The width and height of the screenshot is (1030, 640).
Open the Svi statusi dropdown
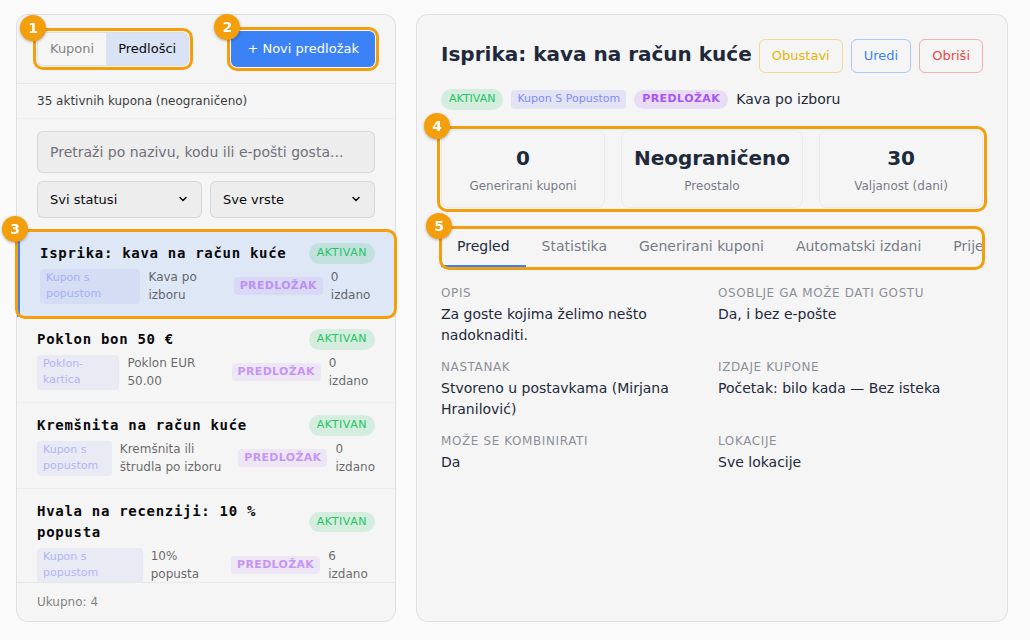119,199
